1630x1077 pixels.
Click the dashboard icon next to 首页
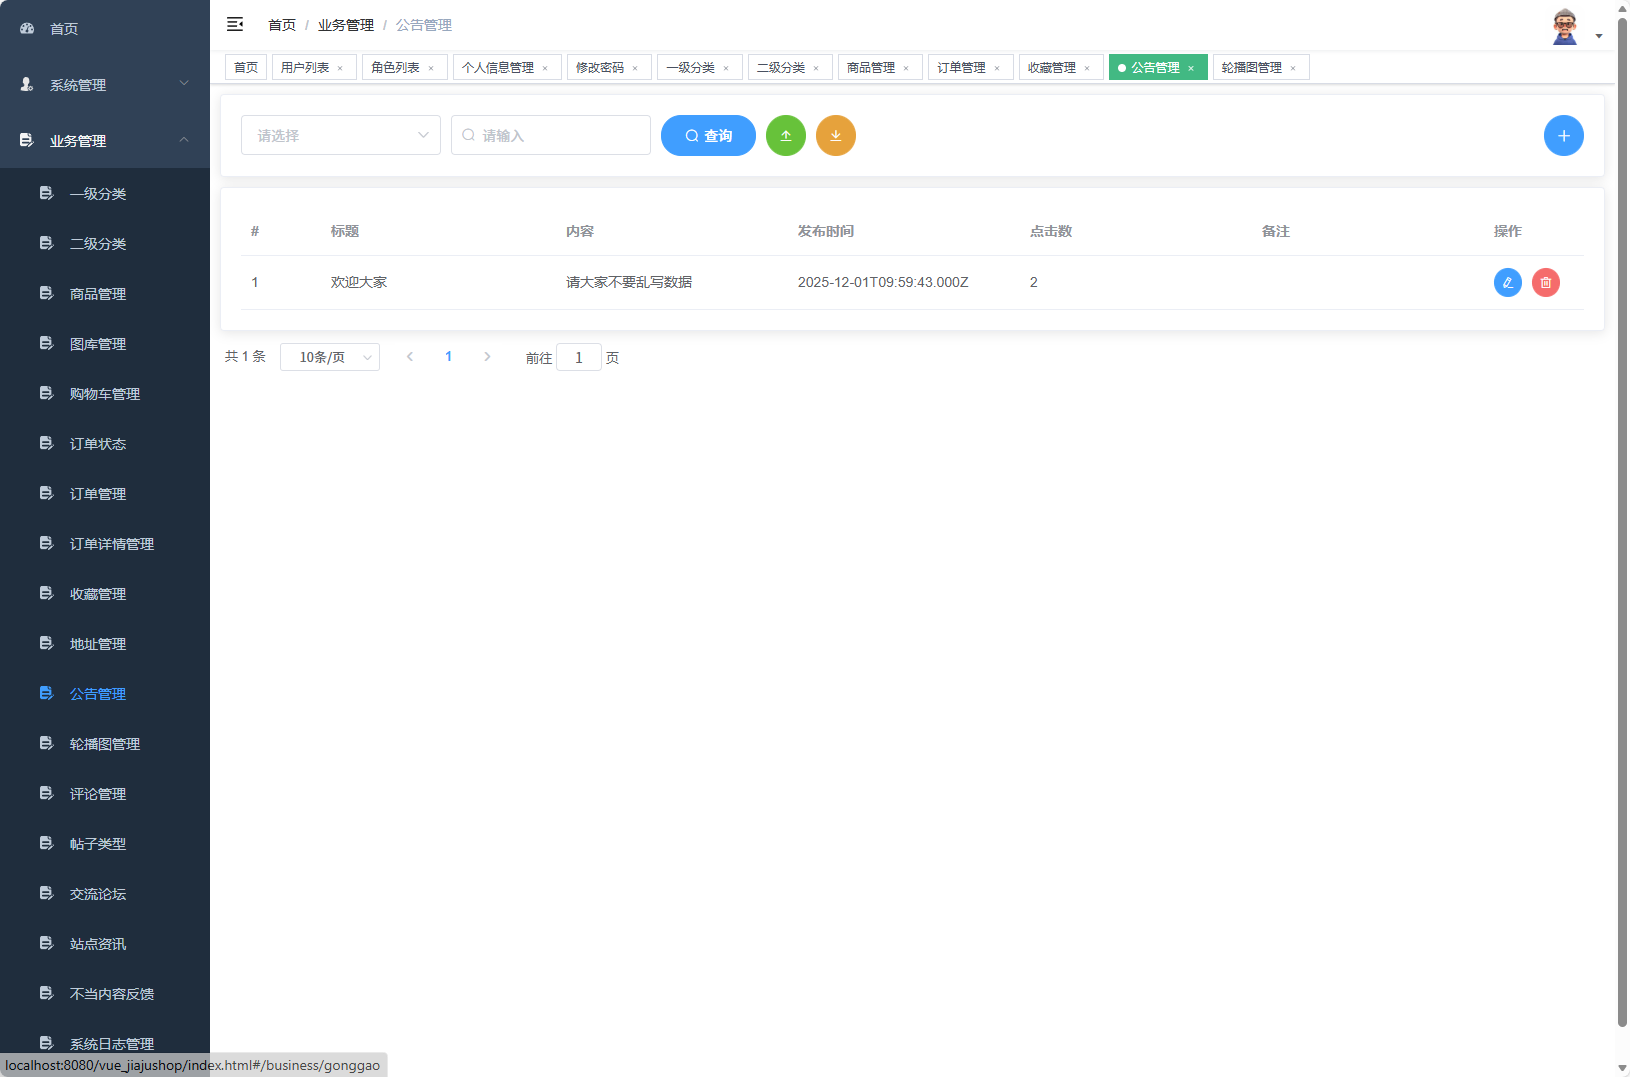[26, 28]
